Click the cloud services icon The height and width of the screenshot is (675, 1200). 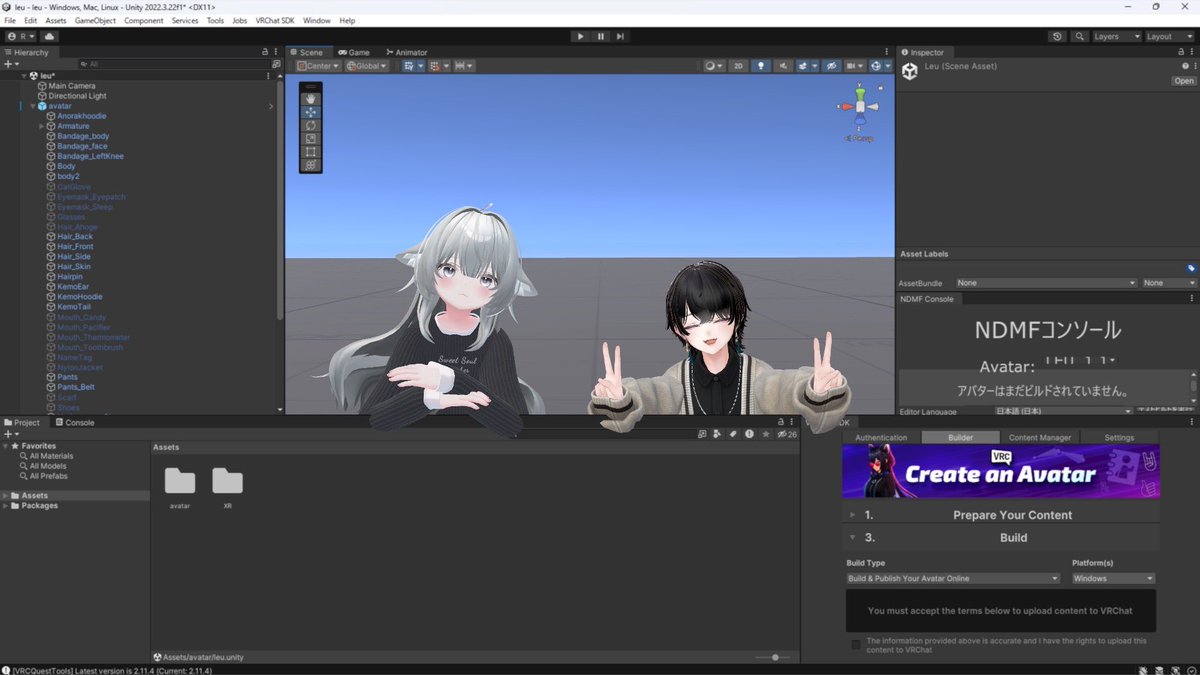tap(50, 36)
